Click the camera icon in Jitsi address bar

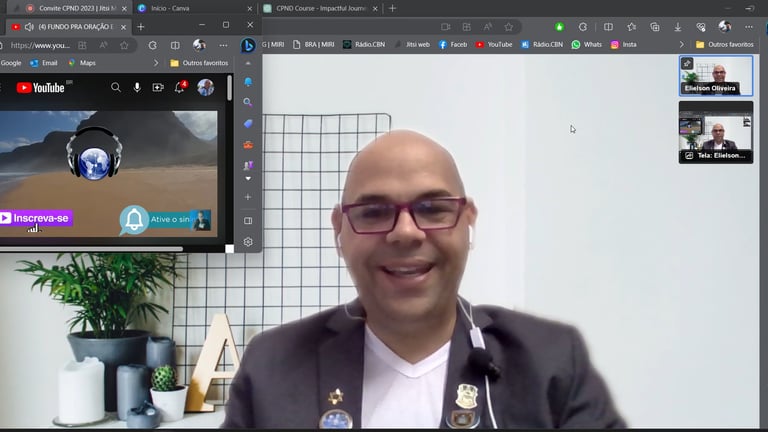point(445,27)
